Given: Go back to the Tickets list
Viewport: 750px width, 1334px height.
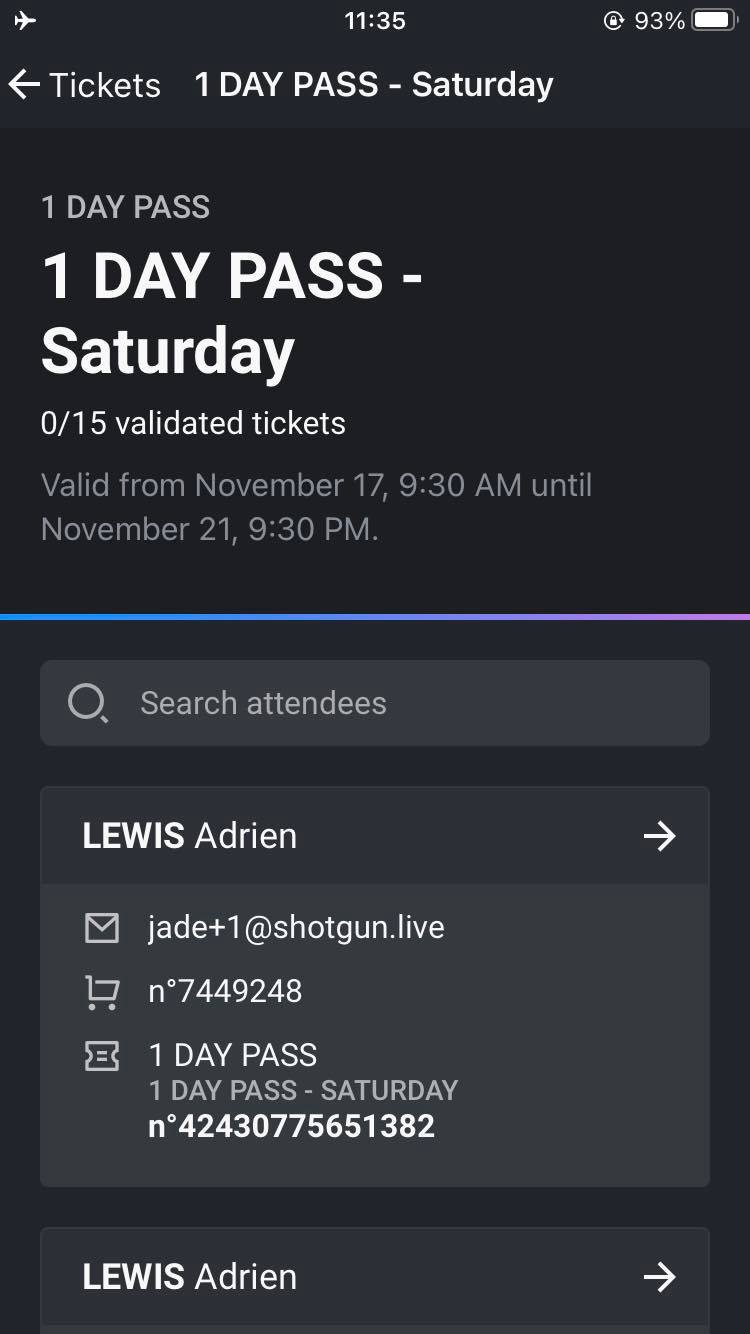Looking at the screenshot, I should coord(85,85).
